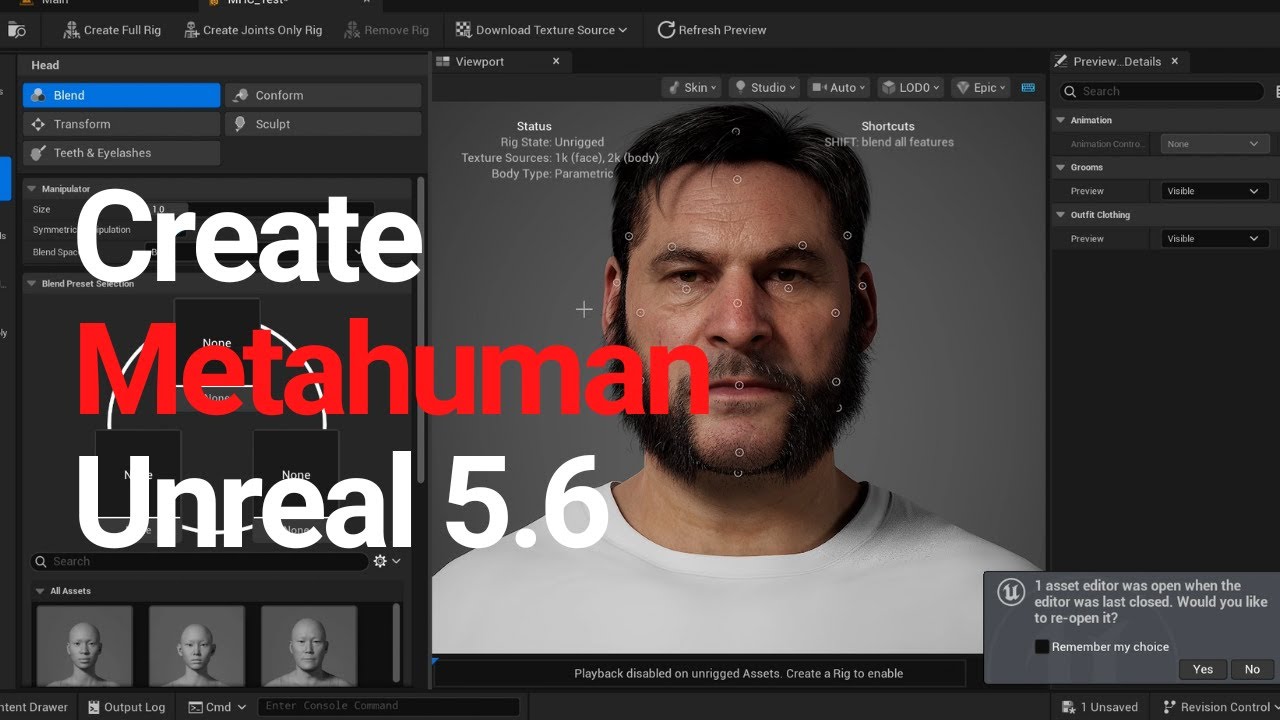
Task: Collapse Blend Preset Selection section
Action: tap(32, 284)
